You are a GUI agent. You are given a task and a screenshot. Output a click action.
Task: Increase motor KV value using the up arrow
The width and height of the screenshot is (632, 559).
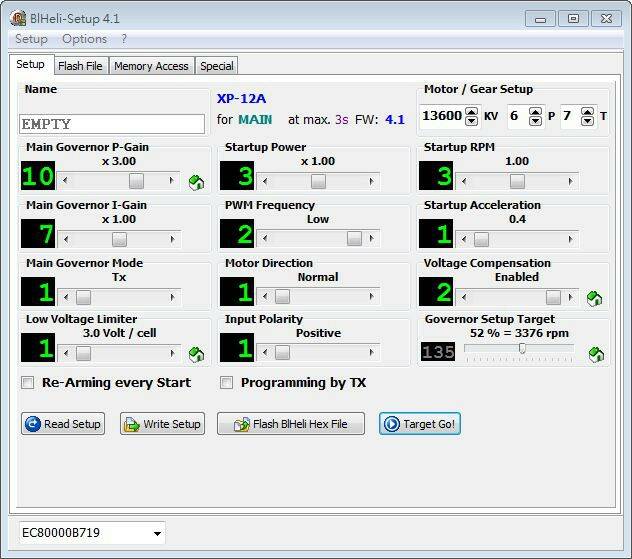tap(472, 112)
